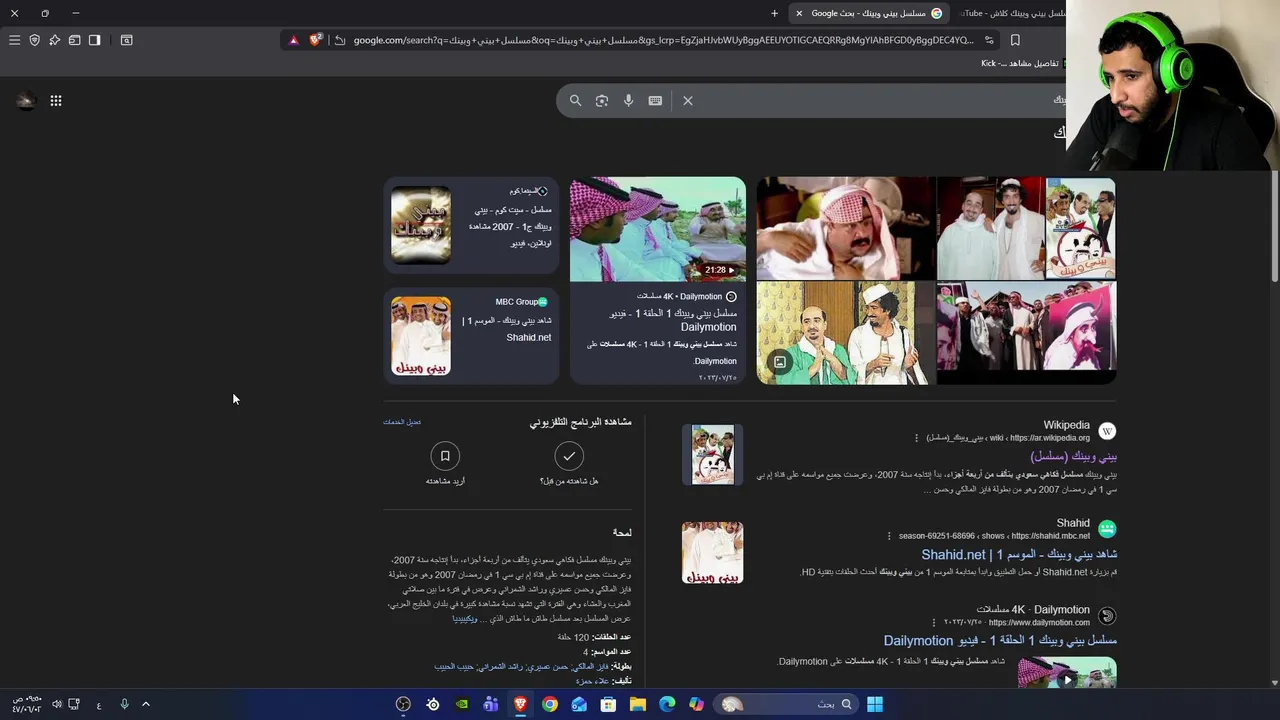Open cartoon poster image of two men
1280x720 pixels.
coord(846,333)
